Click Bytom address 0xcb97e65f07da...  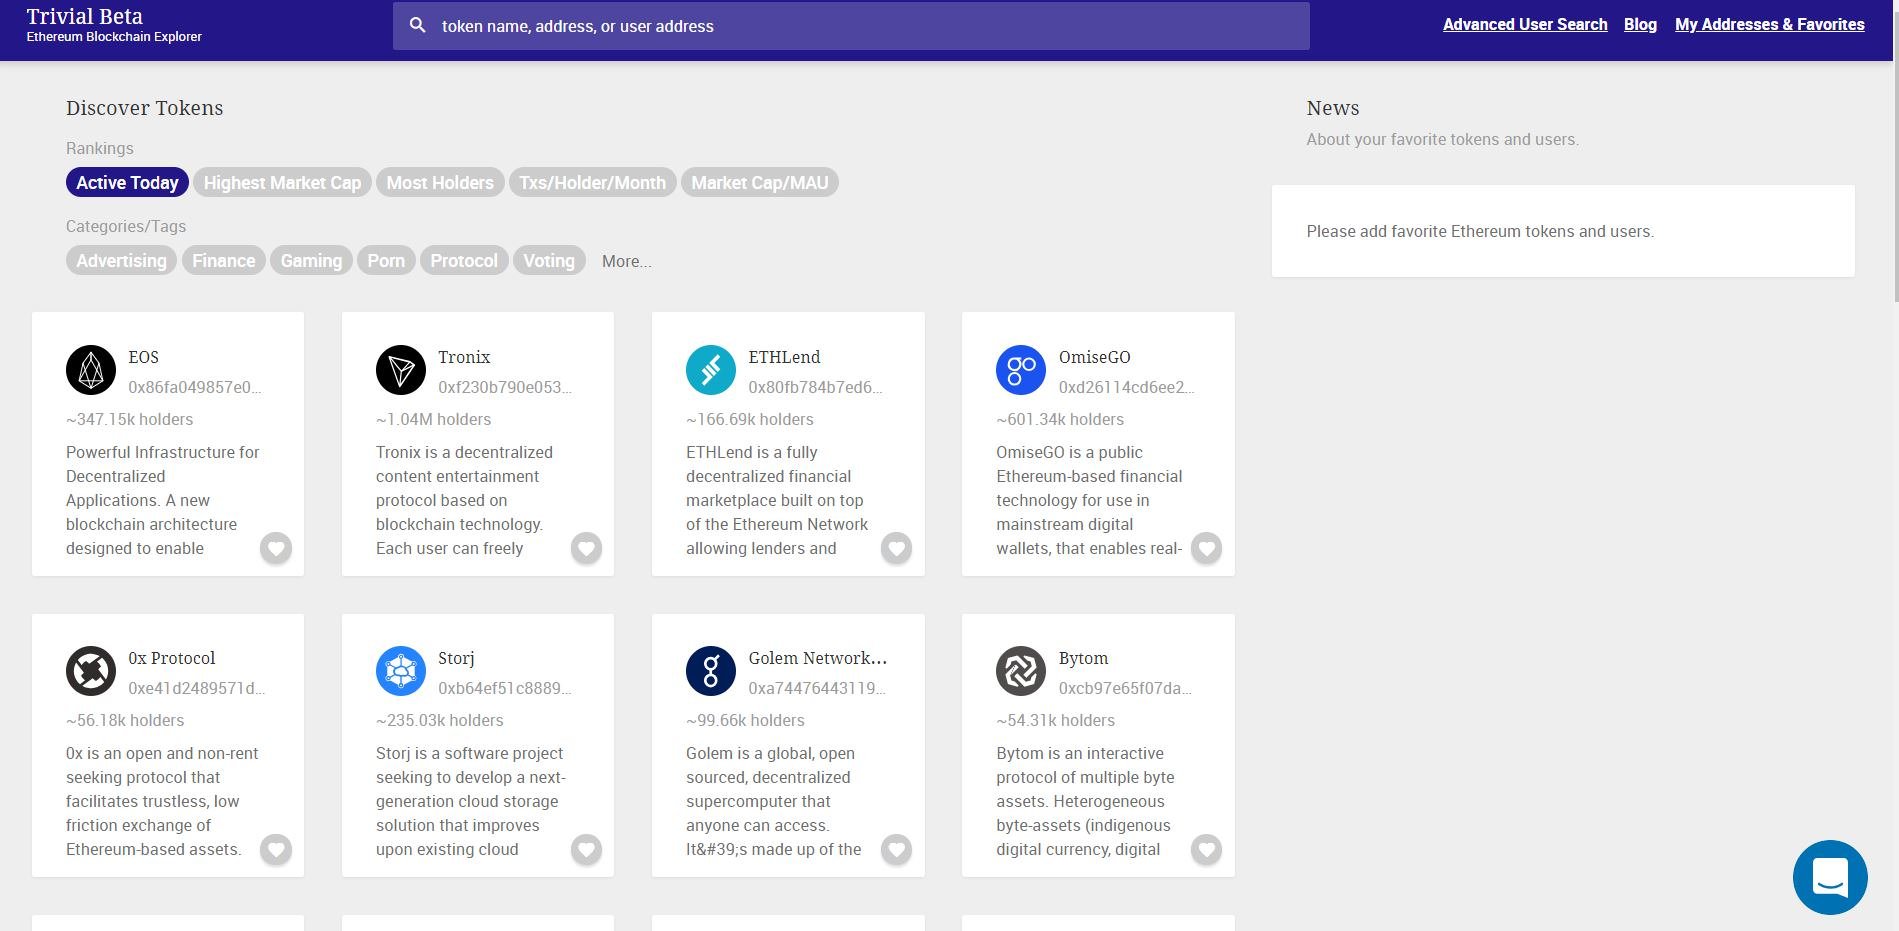(1125, 688)
